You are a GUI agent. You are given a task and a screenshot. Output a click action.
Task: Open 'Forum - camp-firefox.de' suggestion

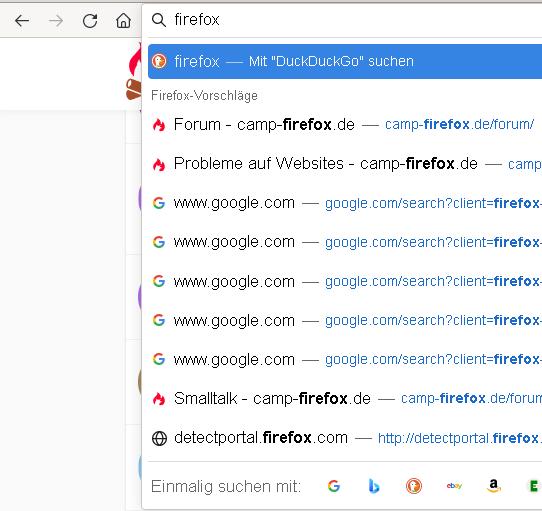pos(345,124)
